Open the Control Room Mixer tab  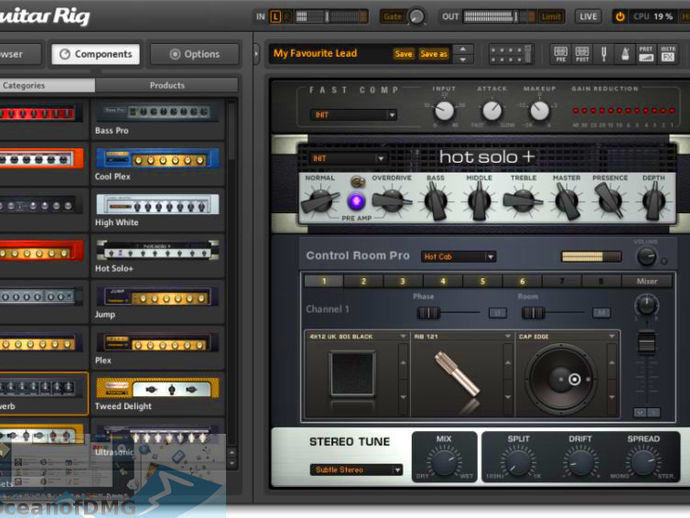[x=647, y=281]
